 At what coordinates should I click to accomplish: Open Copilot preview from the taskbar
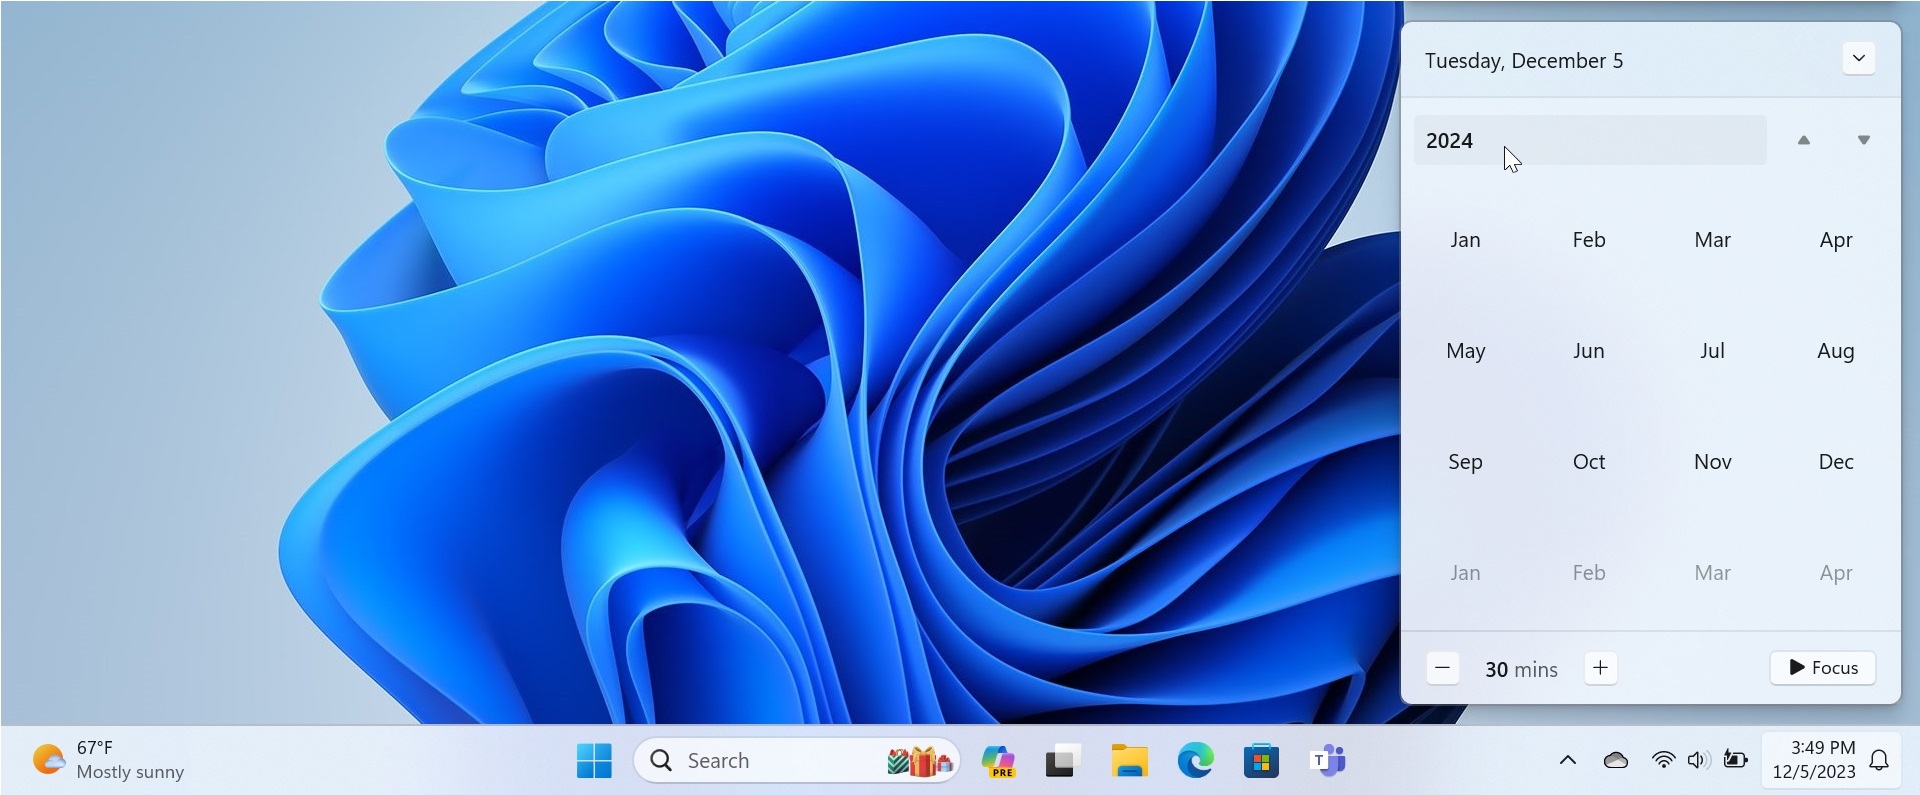[998, 761]
